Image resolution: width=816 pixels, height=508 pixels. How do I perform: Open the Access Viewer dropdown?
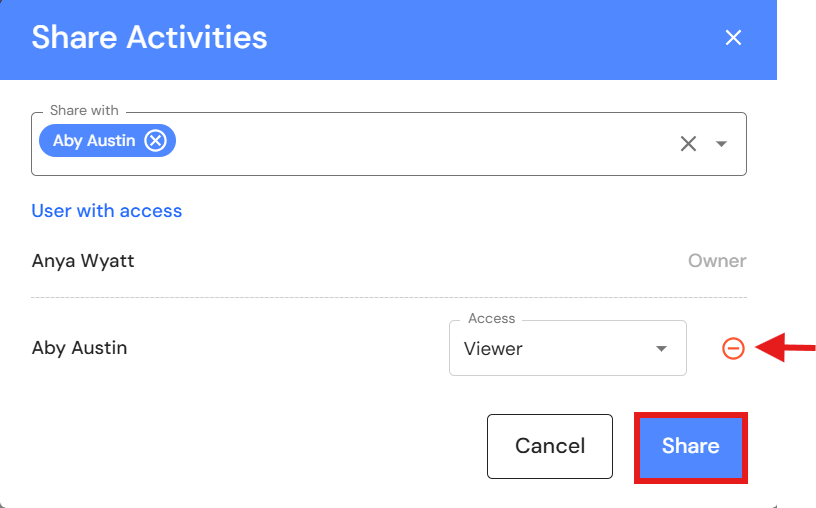(x=567, y=348)
